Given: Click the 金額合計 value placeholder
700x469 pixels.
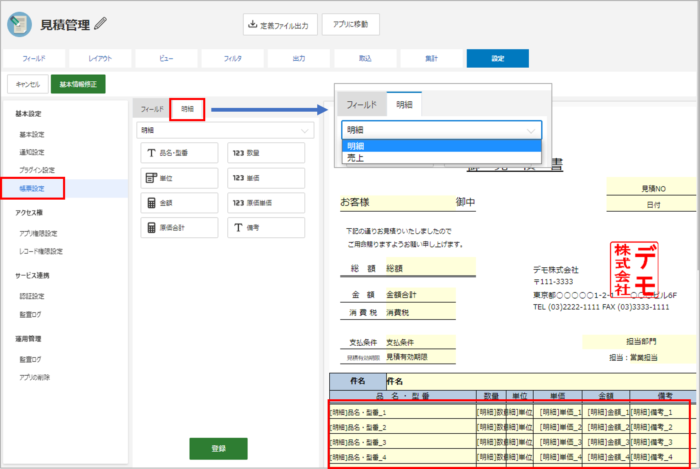Looking at the screenshot, I should pos(421,295).
